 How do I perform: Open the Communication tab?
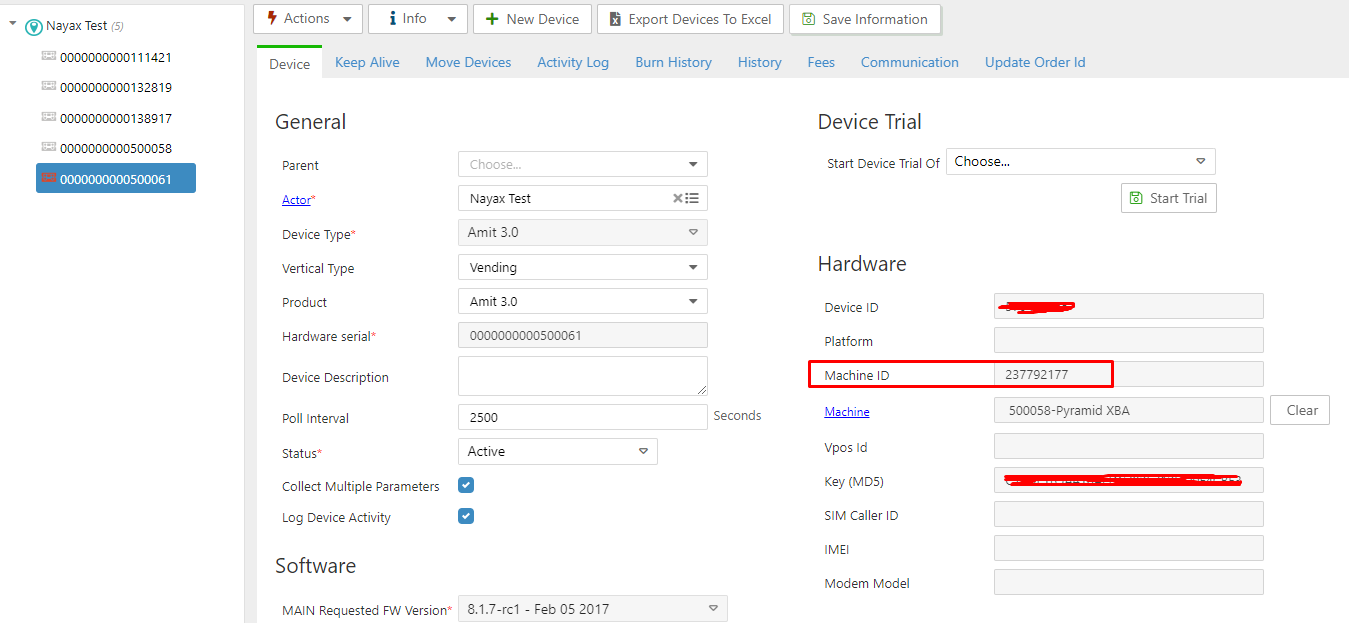[910, 62]
